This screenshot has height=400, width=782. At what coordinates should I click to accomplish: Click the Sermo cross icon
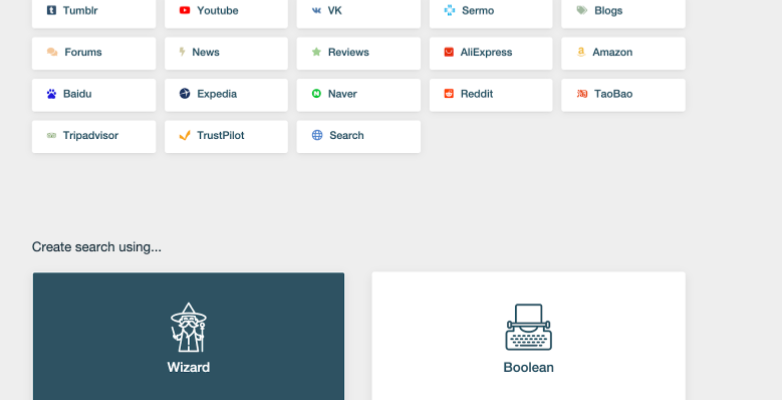pyautogui.click(x=449, y=10)
